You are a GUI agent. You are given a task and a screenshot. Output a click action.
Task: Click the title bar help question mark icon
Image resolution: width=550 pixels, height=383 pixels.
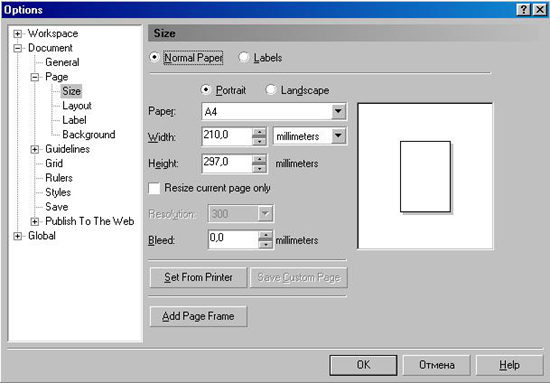click(523, 9)
